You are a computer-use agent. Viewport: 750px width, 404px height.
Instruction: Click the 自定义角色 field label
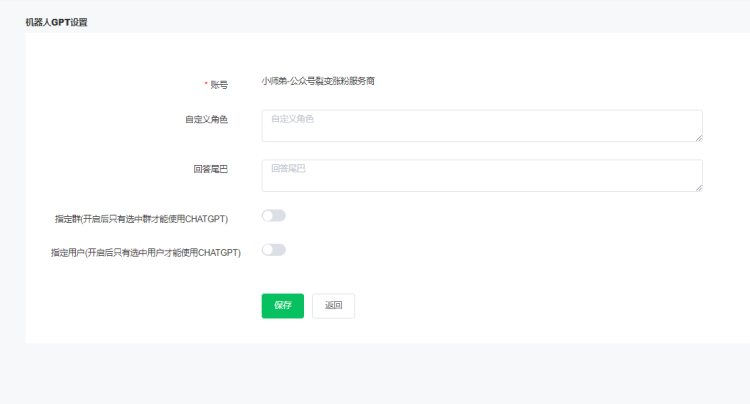click(206, 119)
